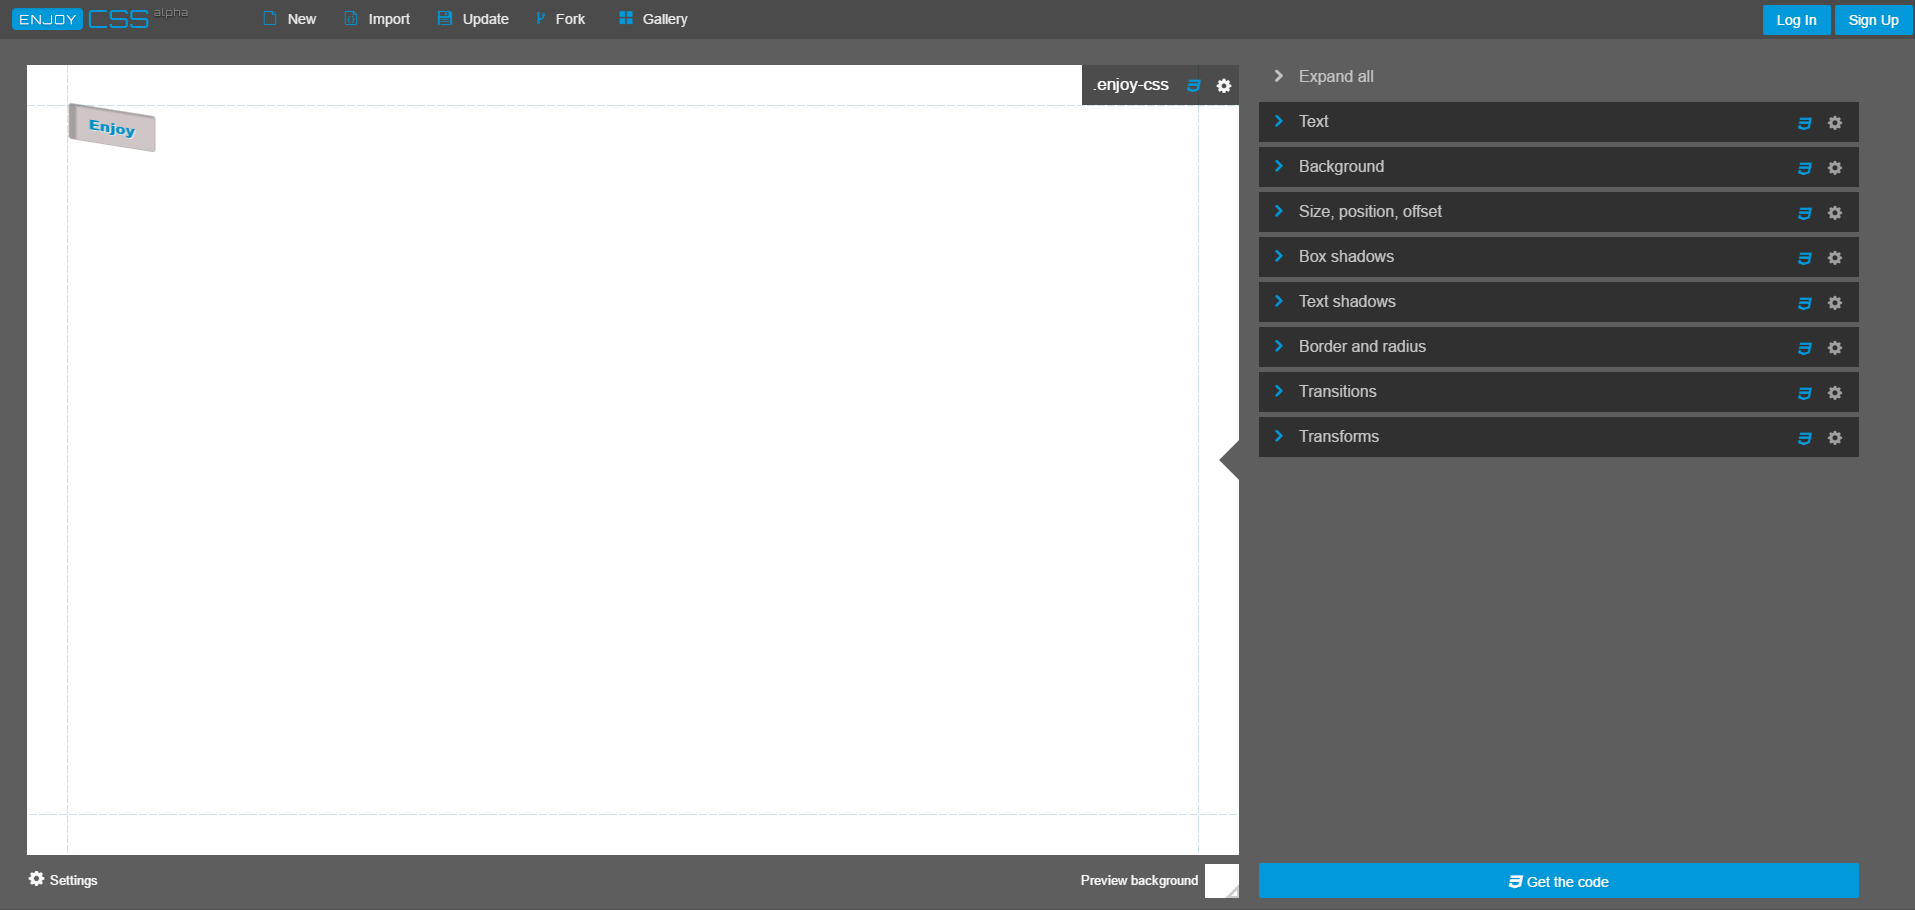Open gear settings in Background row
This screenshot has width=1915, height=910.
1835,168
